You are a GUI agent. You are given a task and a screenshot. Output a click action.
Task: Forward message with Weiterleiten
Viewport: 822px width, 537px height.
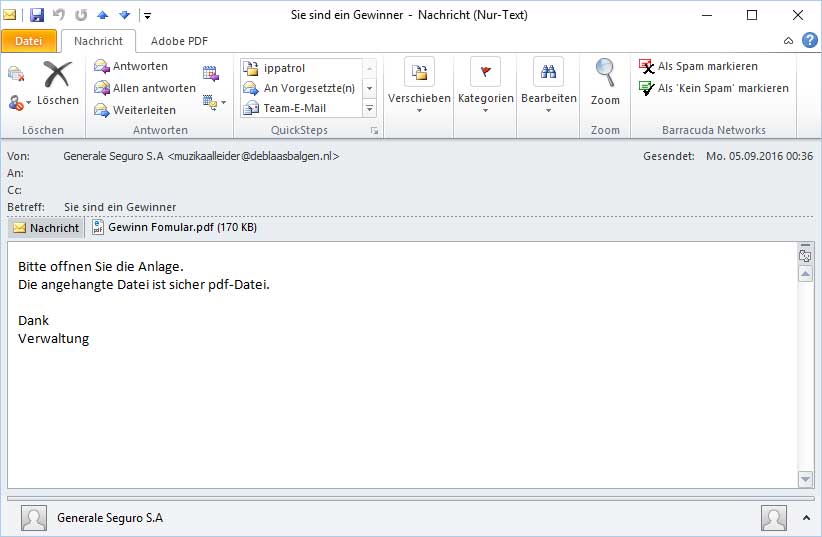coord(135,110)
